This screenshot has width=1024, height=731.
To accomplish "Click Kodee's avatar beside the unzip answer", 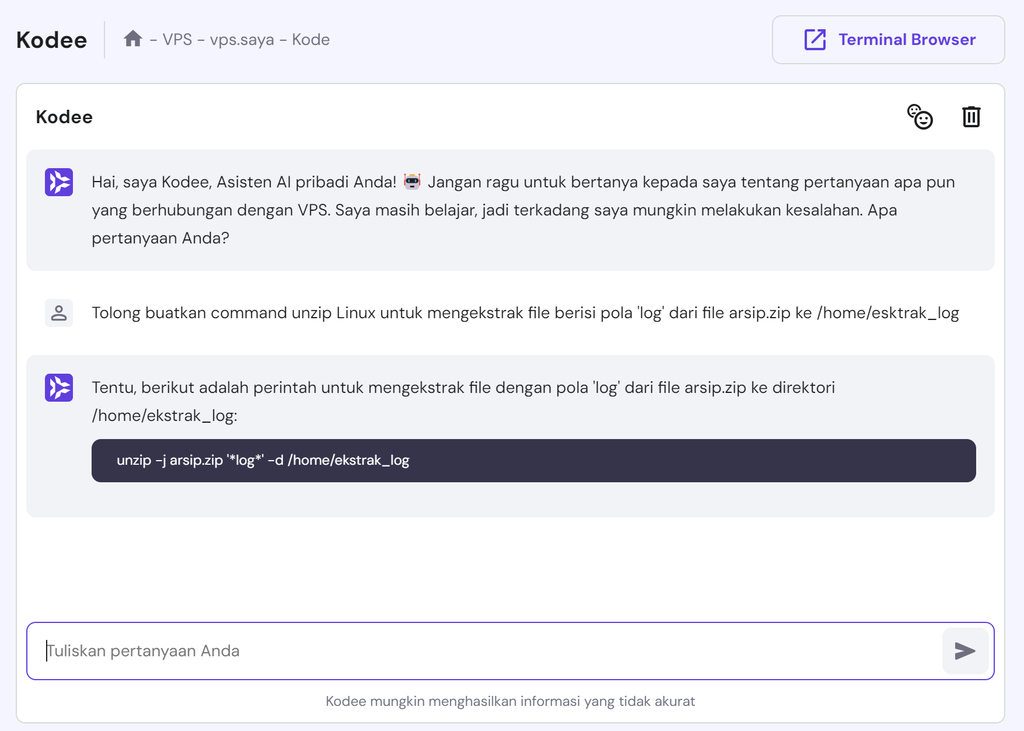I will 59,387.
